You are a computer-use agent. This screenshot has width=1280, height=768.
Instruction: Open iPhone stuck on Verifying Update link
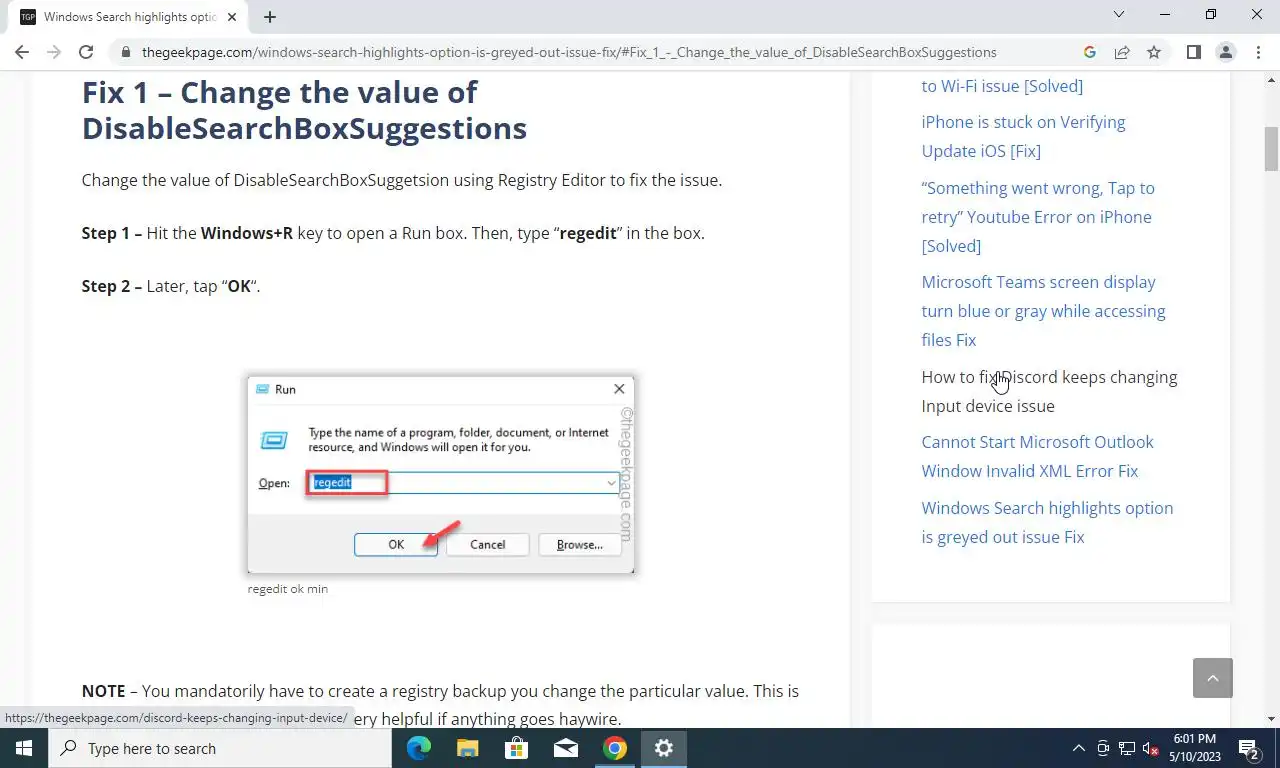coord(1023,136)
